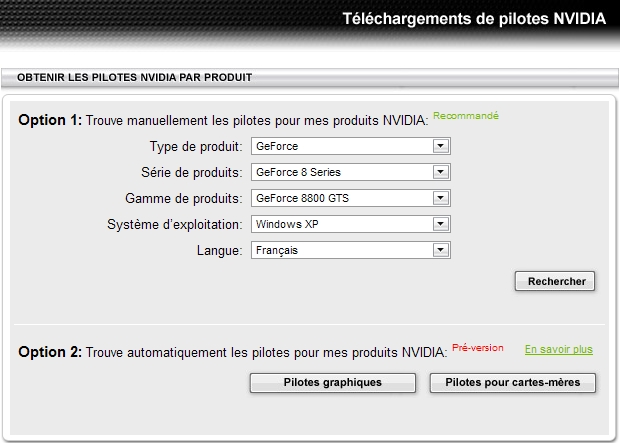
Task: Click the green Recommandé label
Action: coord(465,116)
